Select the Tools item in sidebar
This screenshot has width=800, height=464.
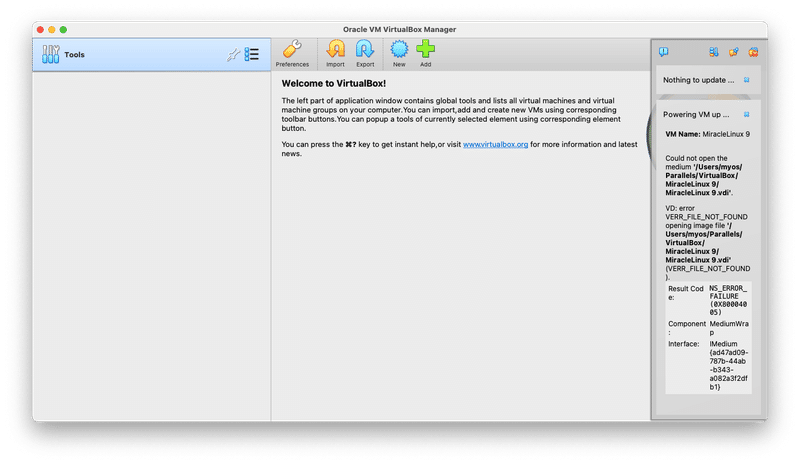click(x=152, y=55)
